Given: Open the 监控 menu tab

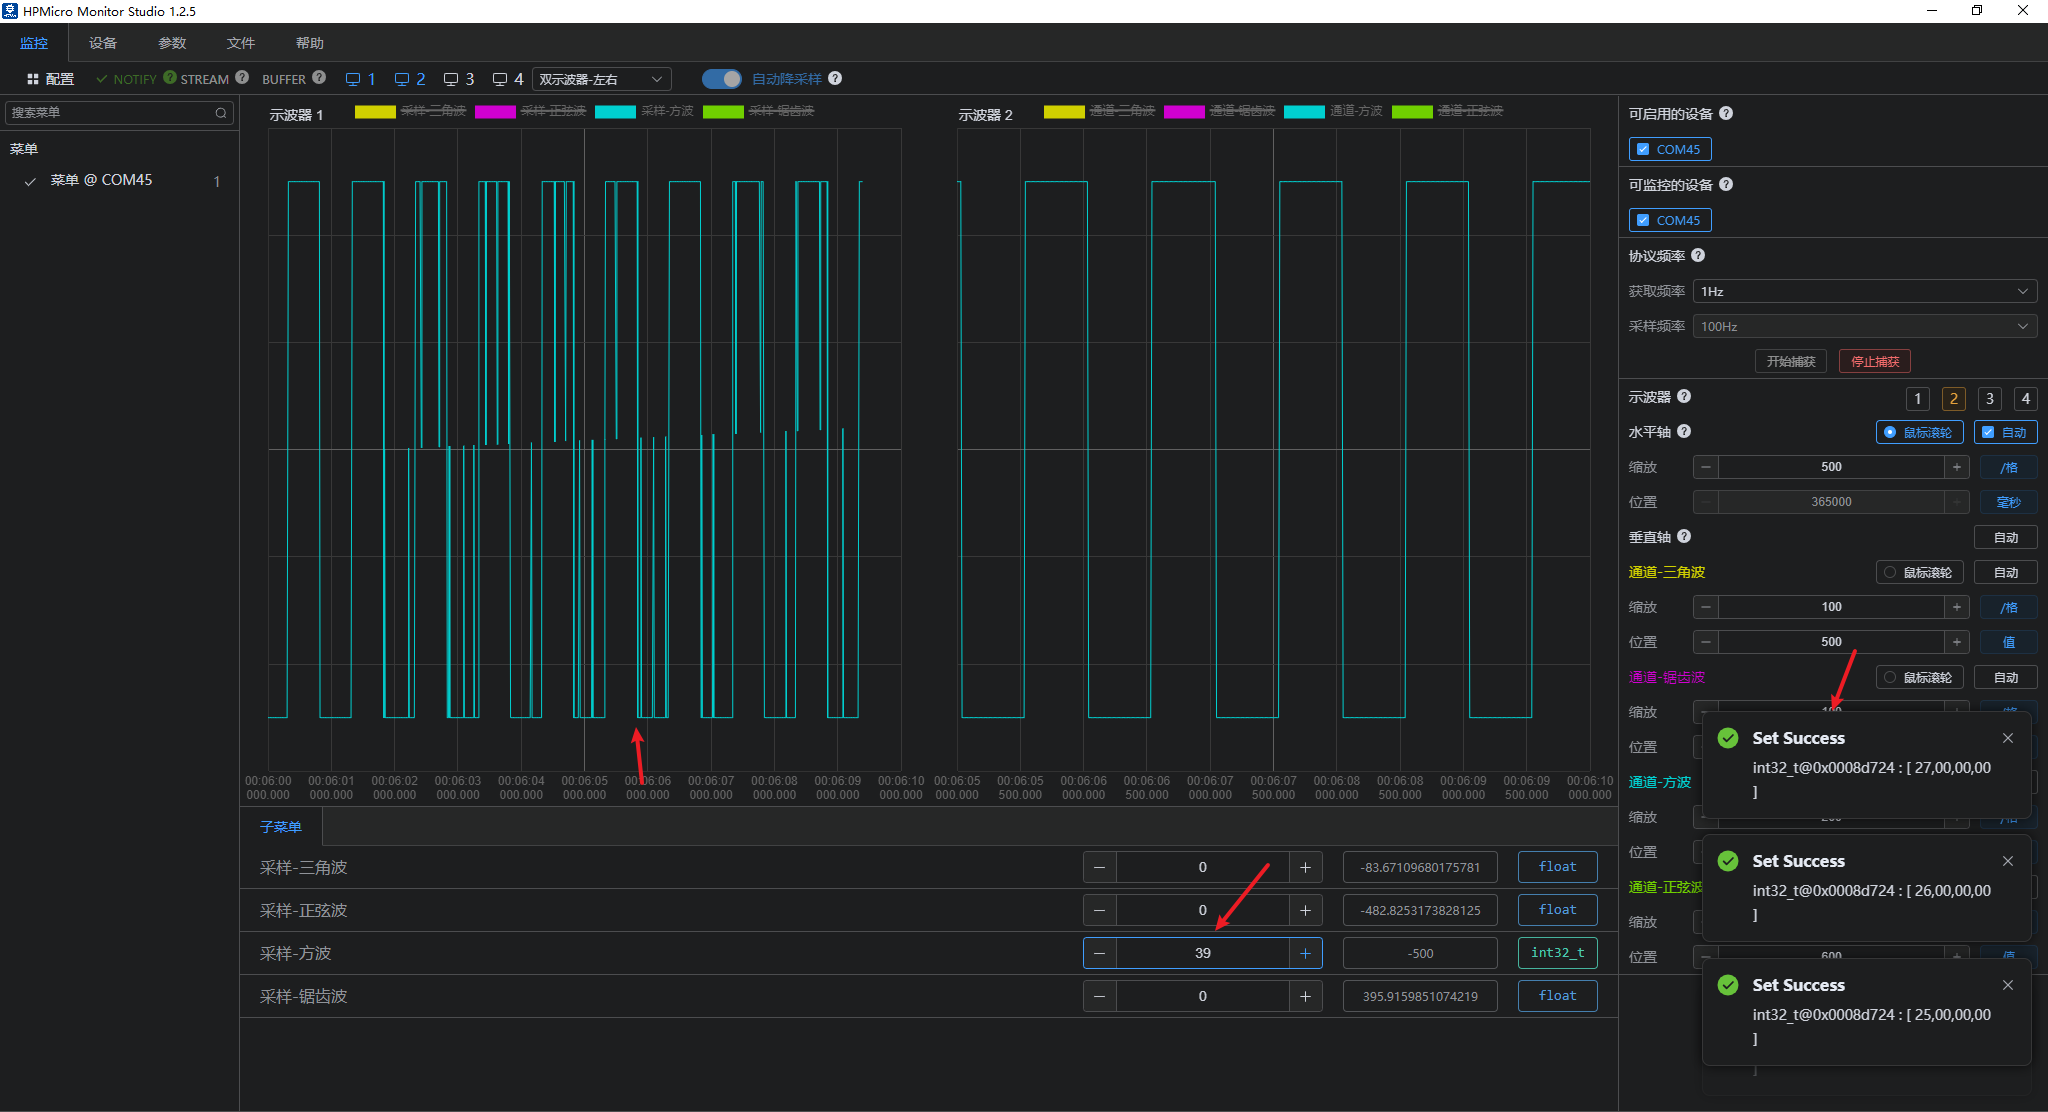Looking at the screenshot, I should pos(34,43).
